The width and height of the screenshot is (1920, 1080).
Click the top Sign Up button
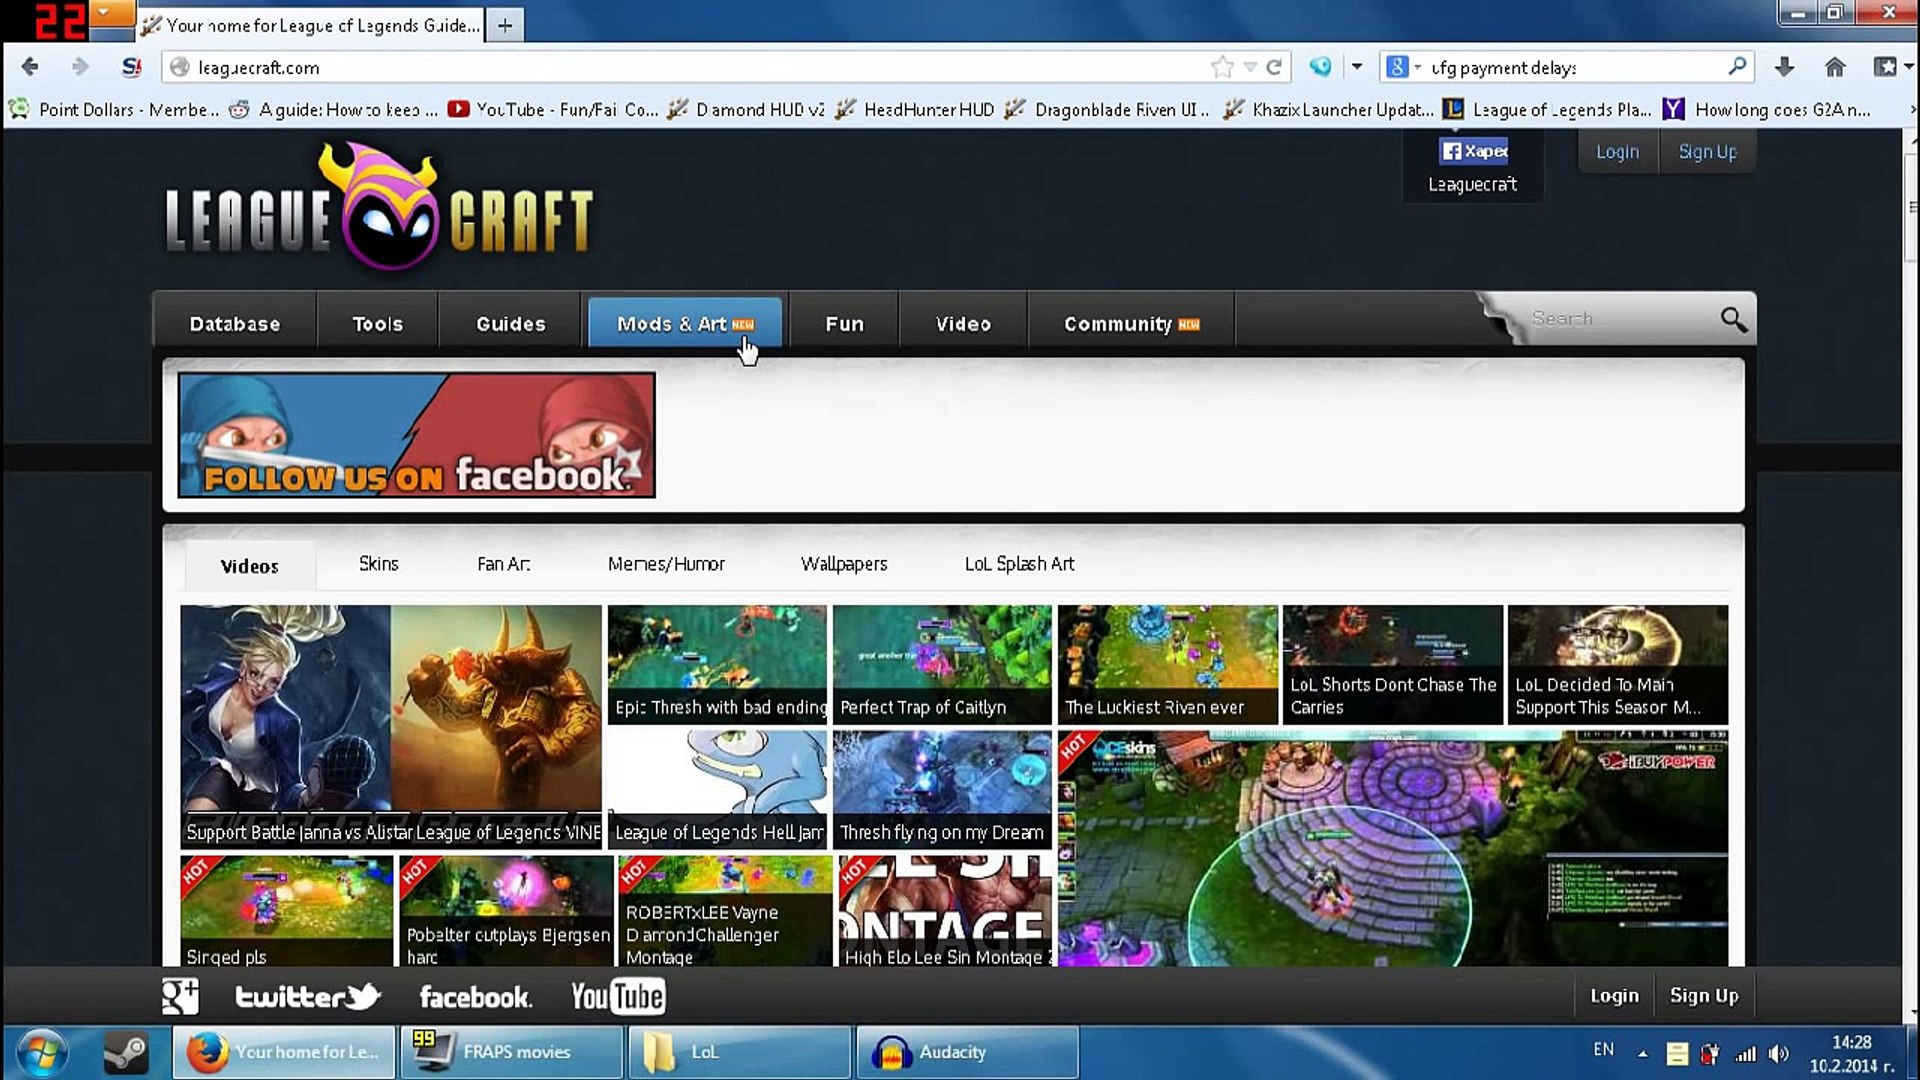[1706, 152]
